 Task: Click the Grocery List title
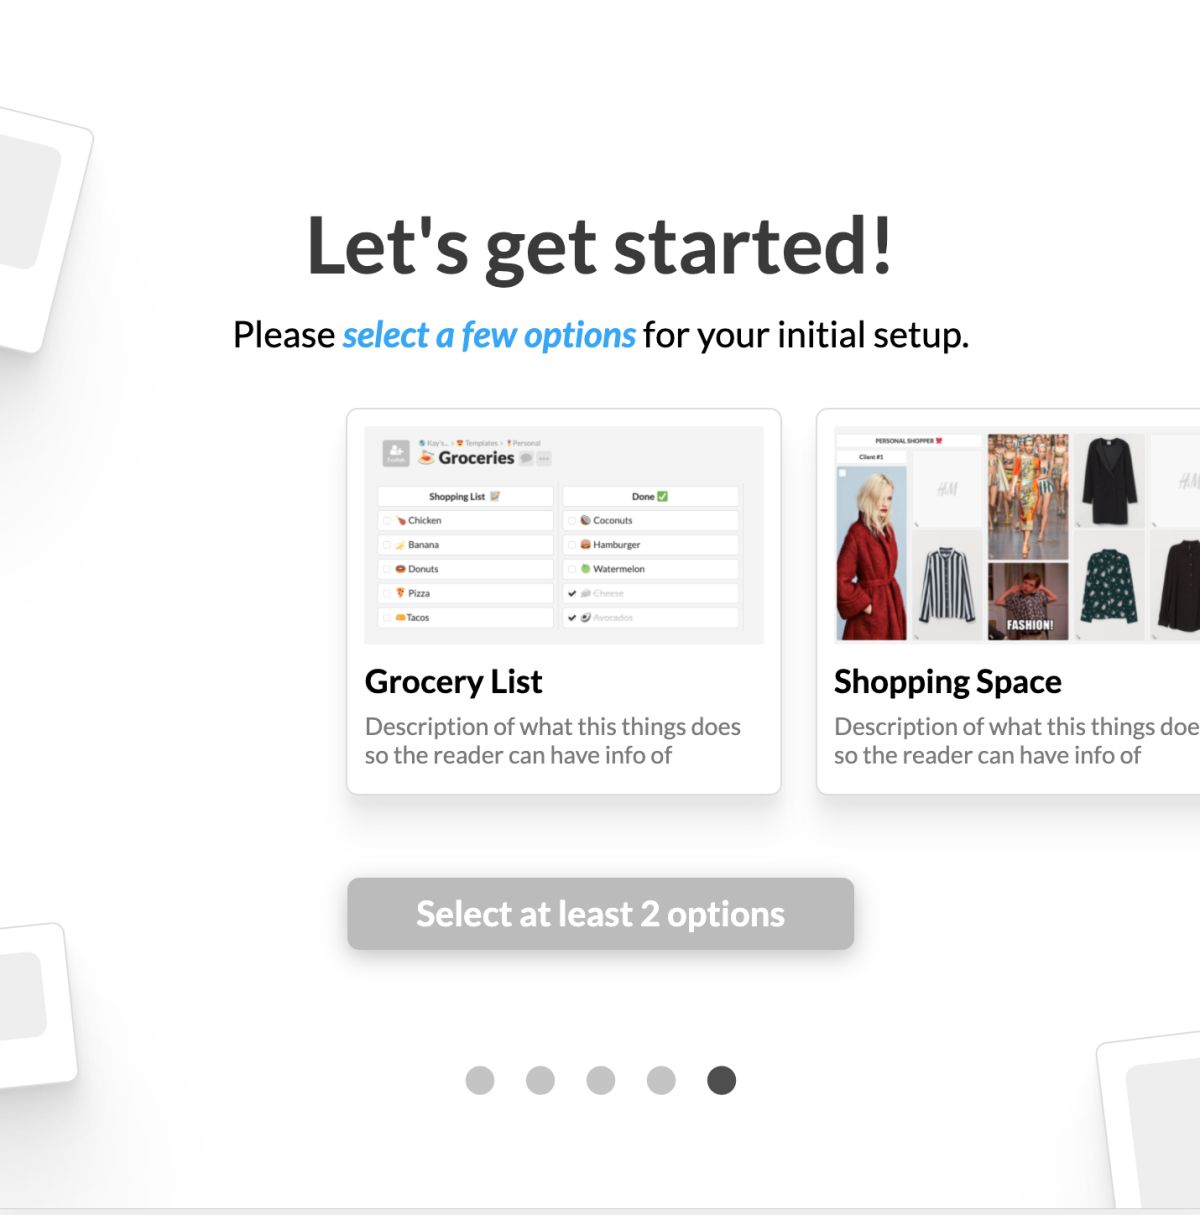pos(453,682)
